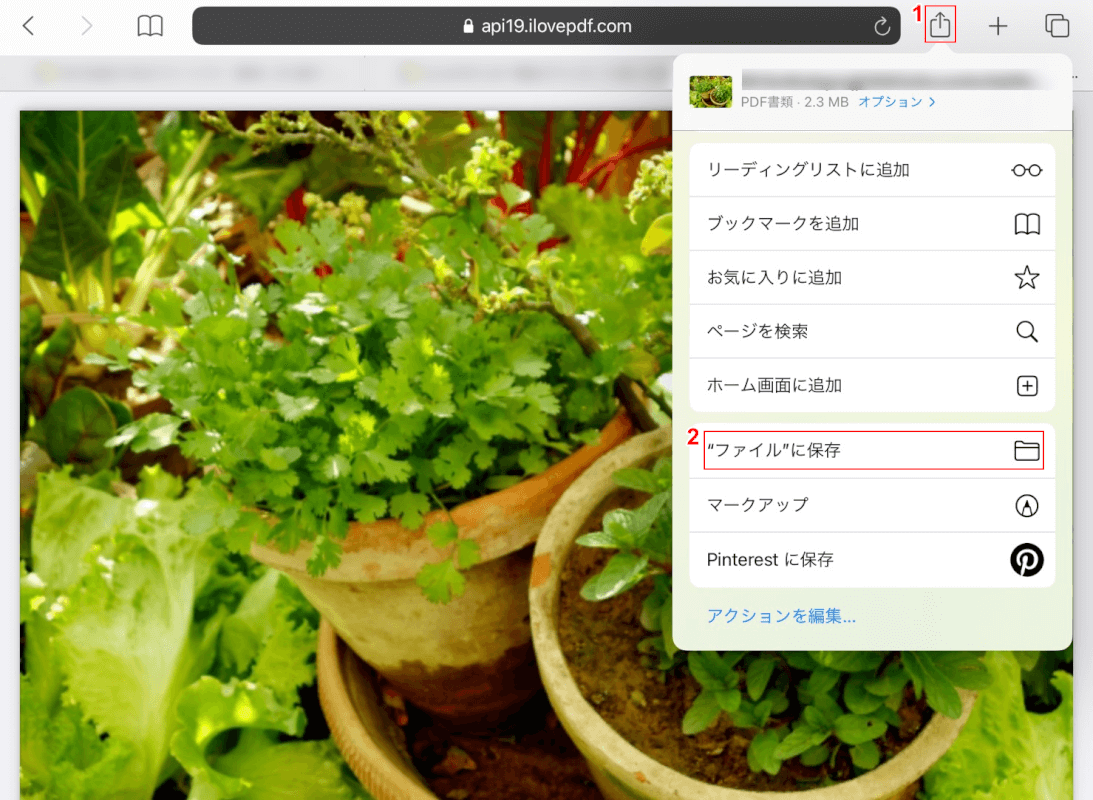Show all tabs overview icon
This screenshot has width=1093, height=800.
(x=1057, y=26)
